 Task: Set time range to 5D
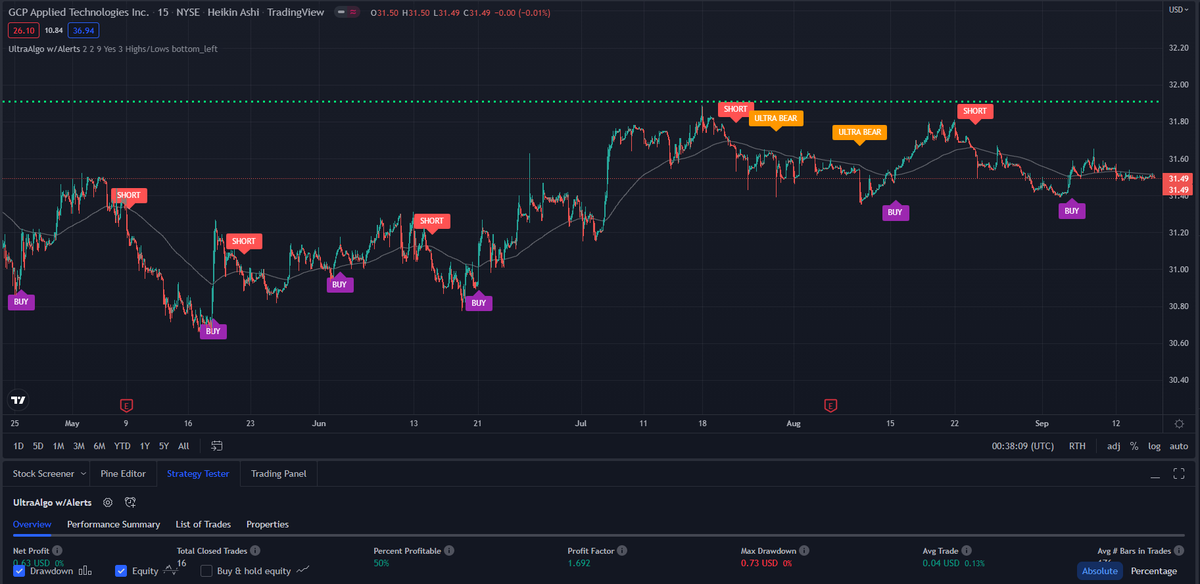coord(37,446)
